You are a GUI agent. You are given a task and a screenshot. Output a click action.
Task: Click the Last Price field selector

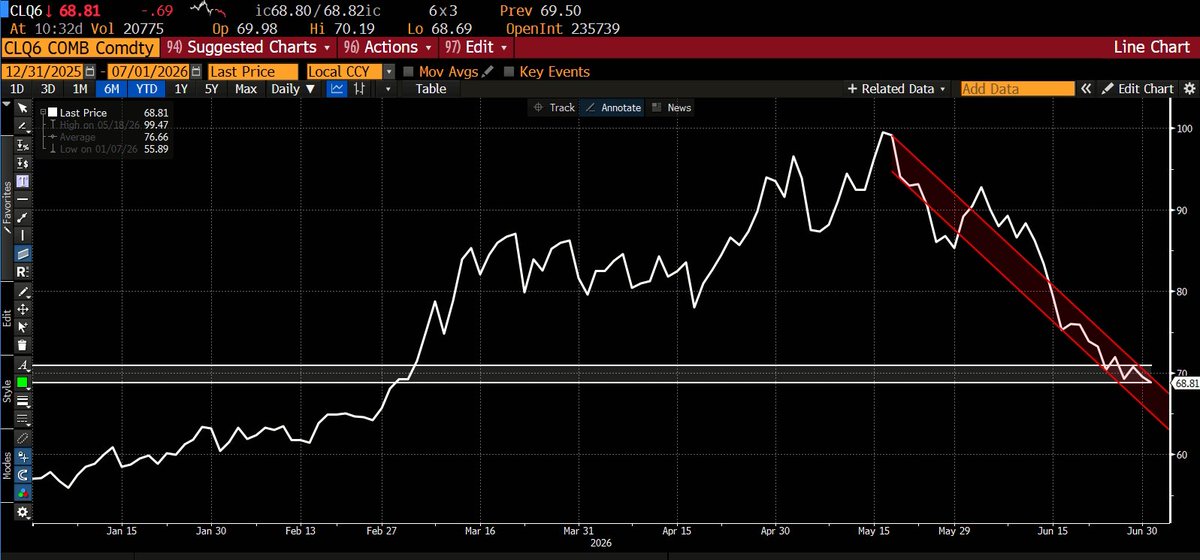[254, 72]
